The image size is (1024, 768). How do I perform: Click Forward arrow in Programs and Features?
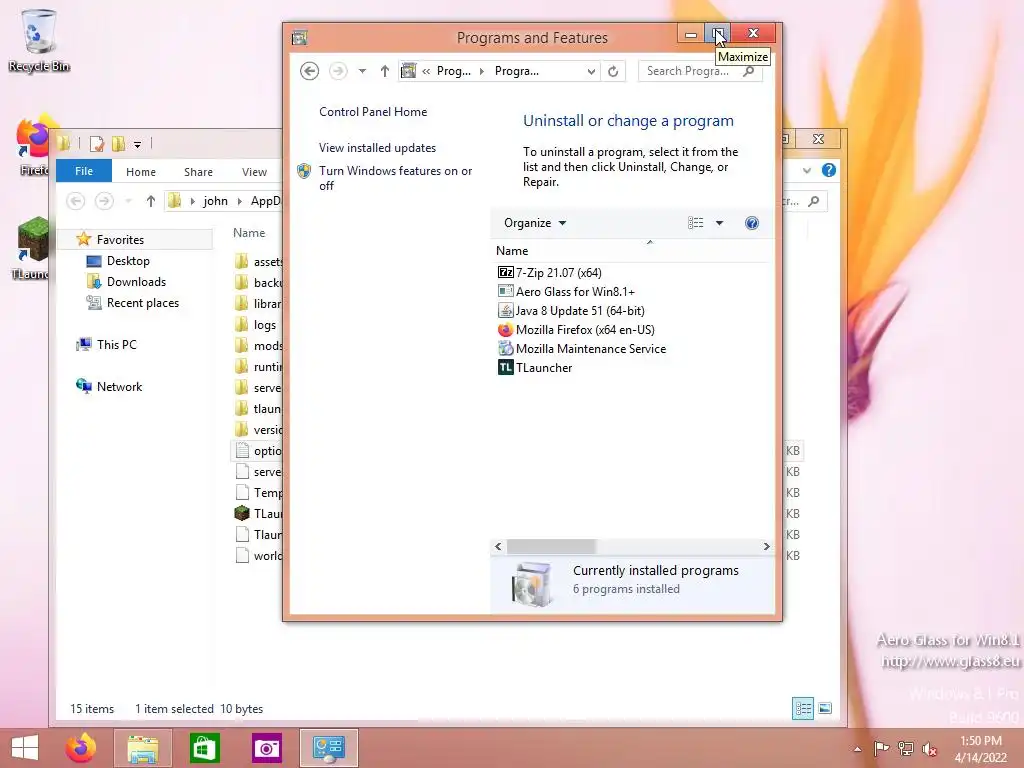[338, 71]
